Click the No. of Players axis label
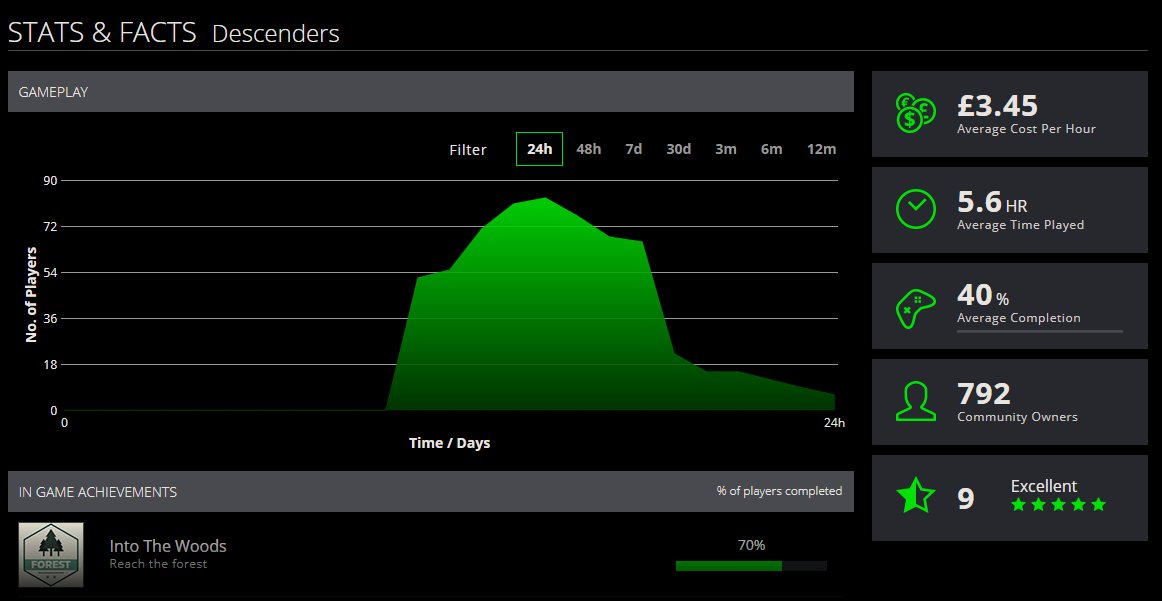The image size is (1162, 601). click(31, 295)
